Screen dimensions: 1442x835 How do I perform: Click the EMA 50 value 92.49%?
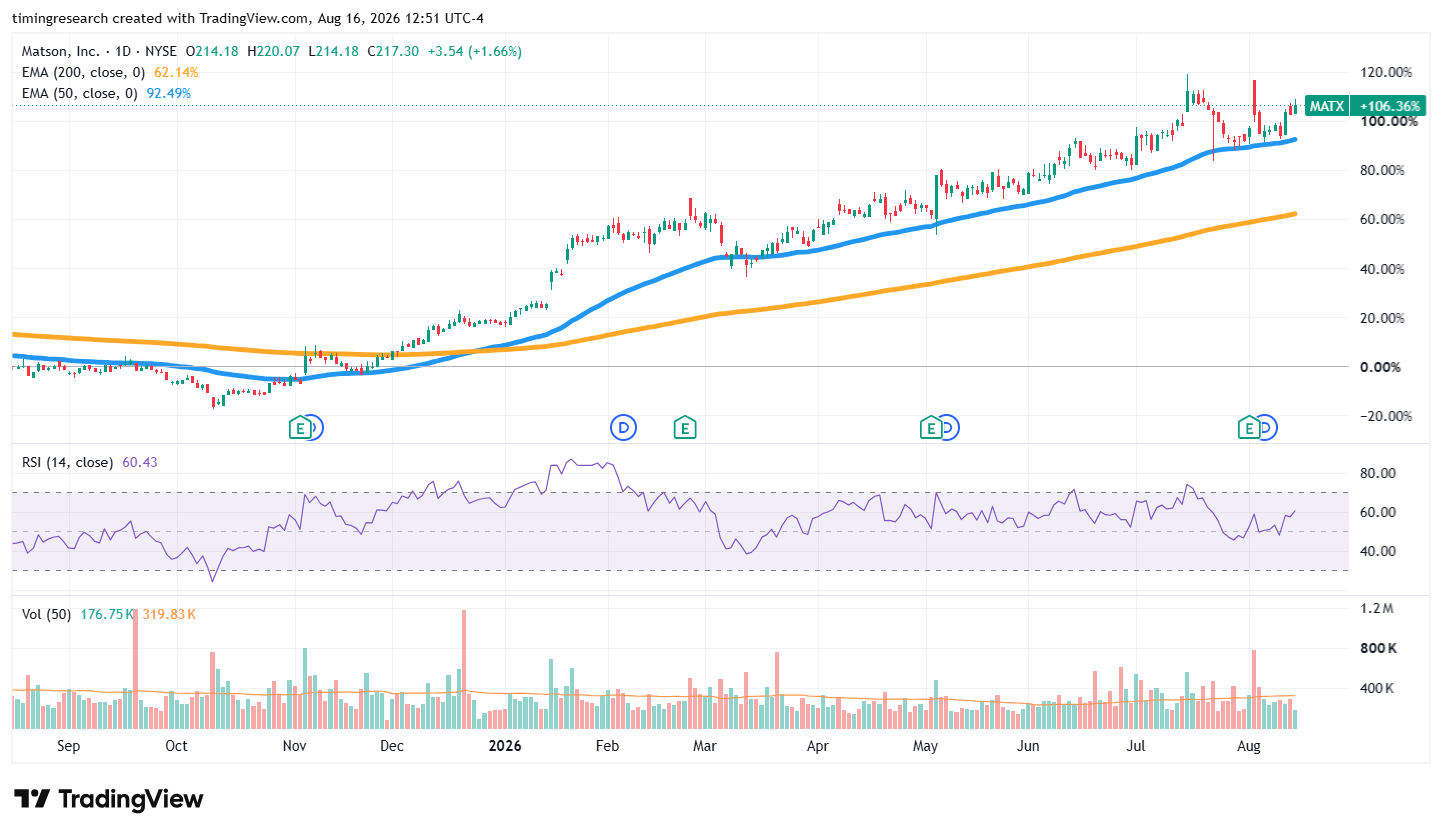168,93
